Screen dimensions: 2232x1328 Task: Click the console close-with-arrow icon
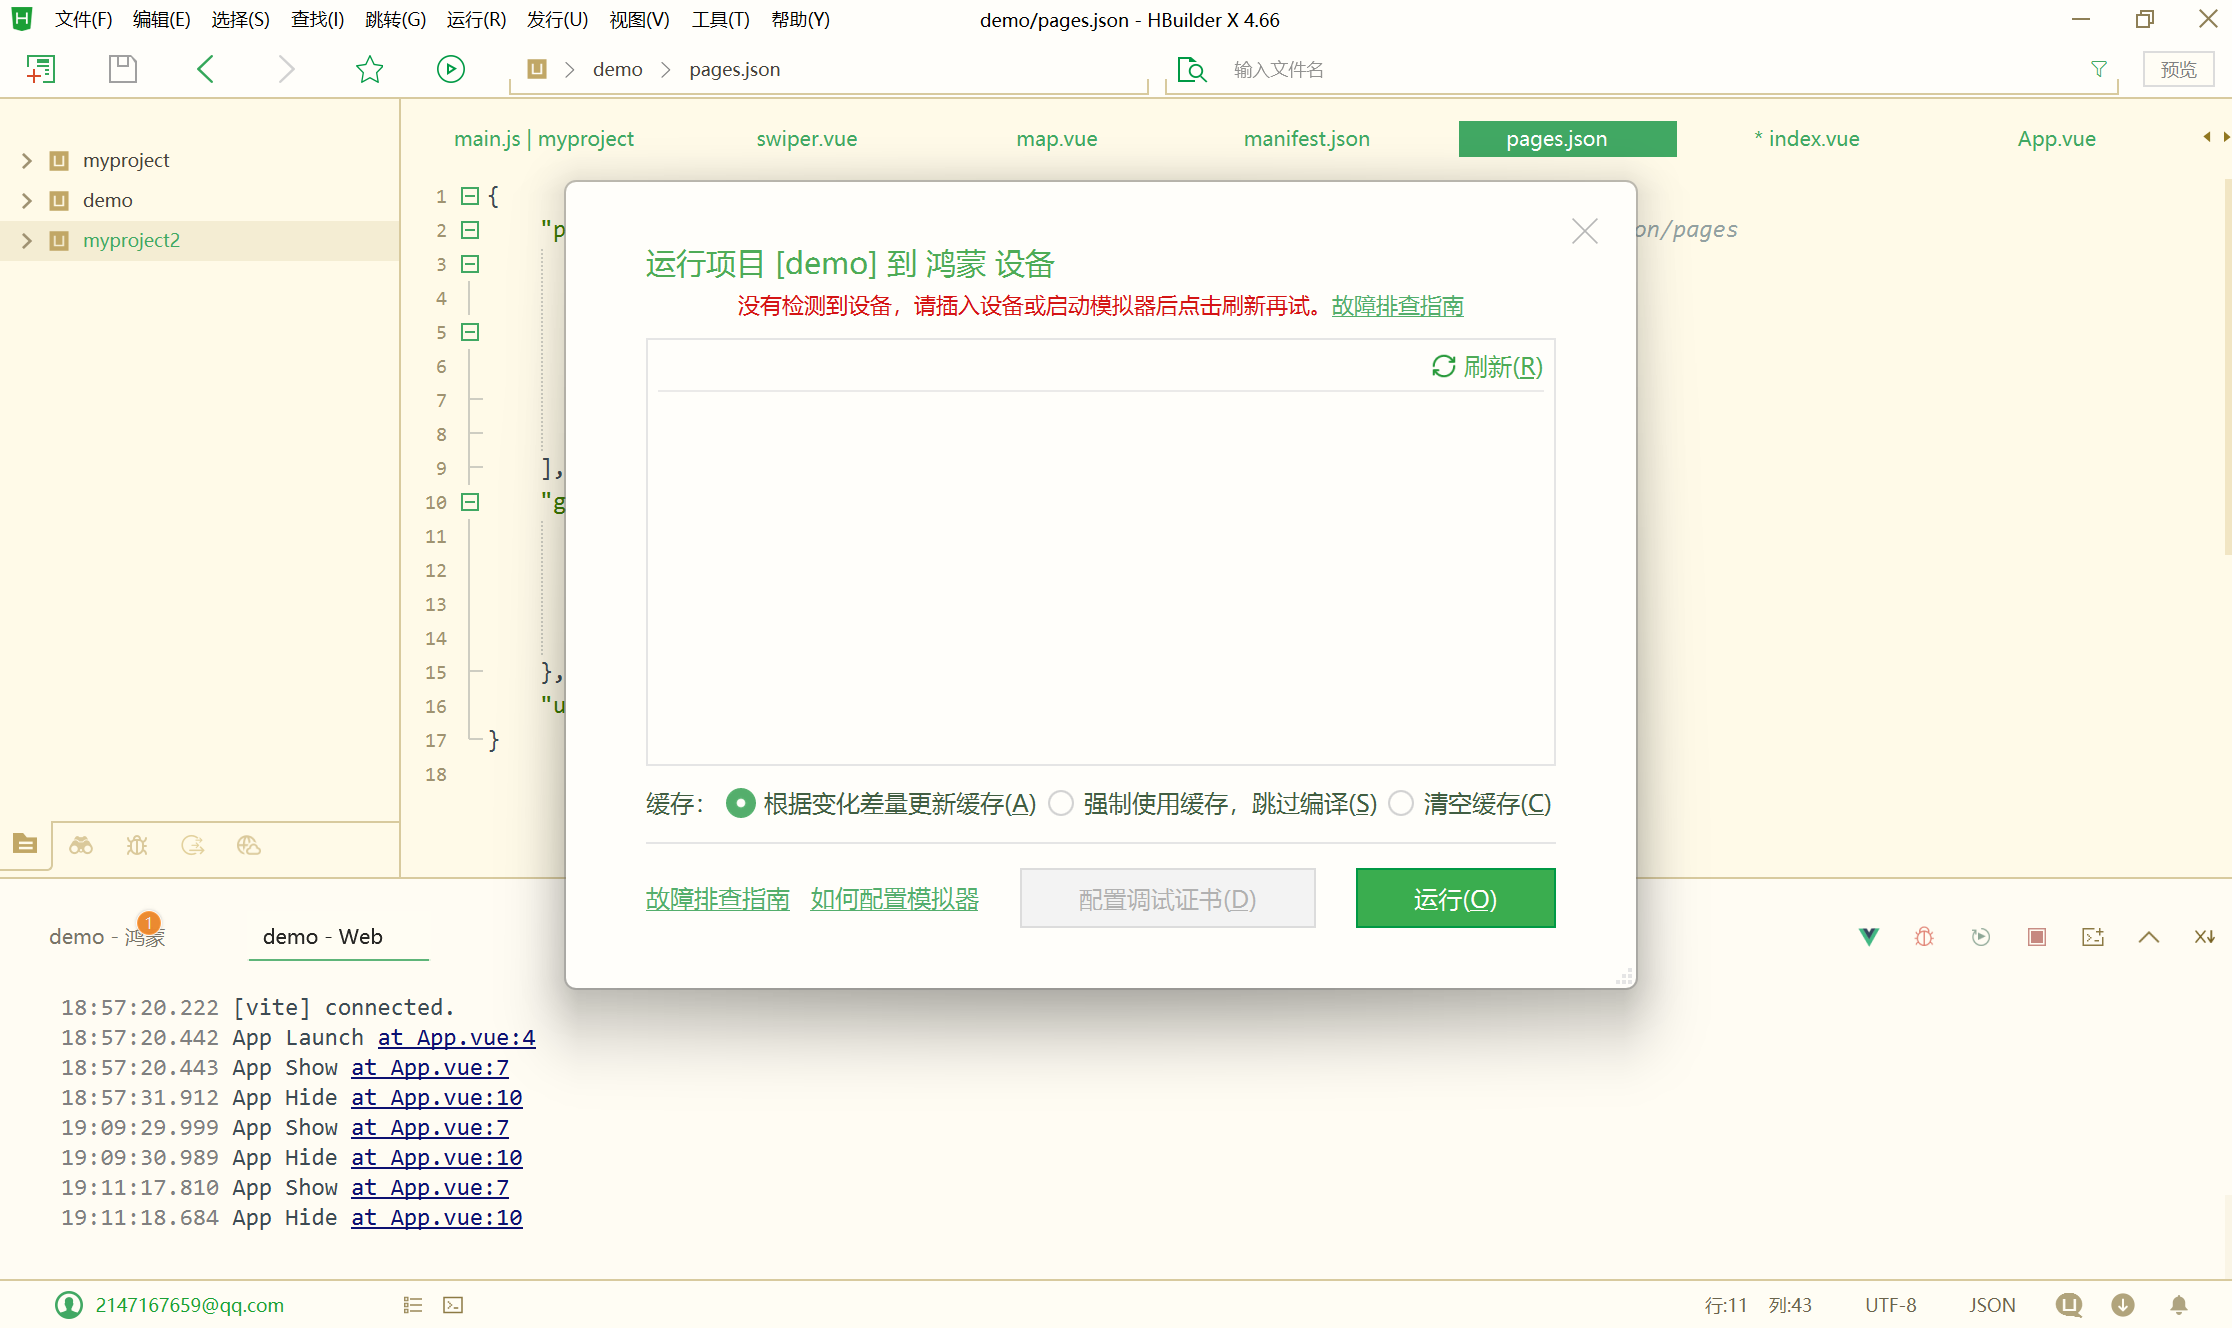pyautogui.click(x=2205, y=937)
